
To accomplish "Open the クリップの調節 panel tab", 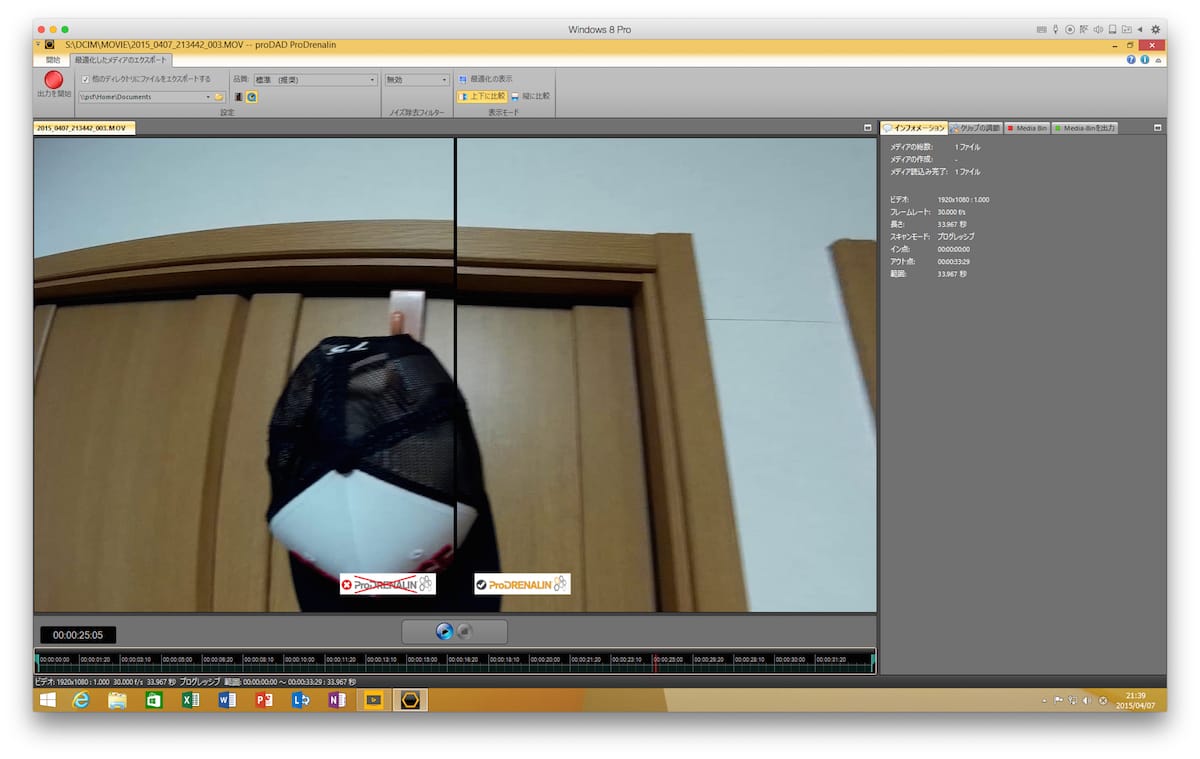I will [x=975, y=128].
